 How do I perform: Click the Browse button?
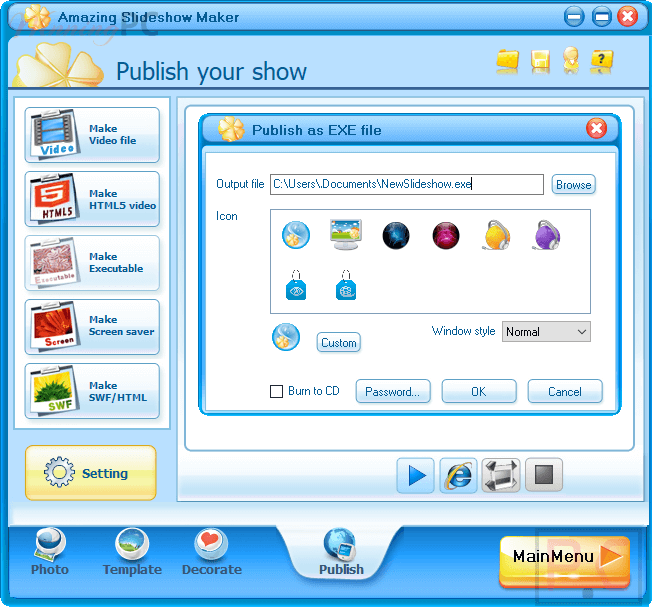pyautogui.click(x=573, y=184)
